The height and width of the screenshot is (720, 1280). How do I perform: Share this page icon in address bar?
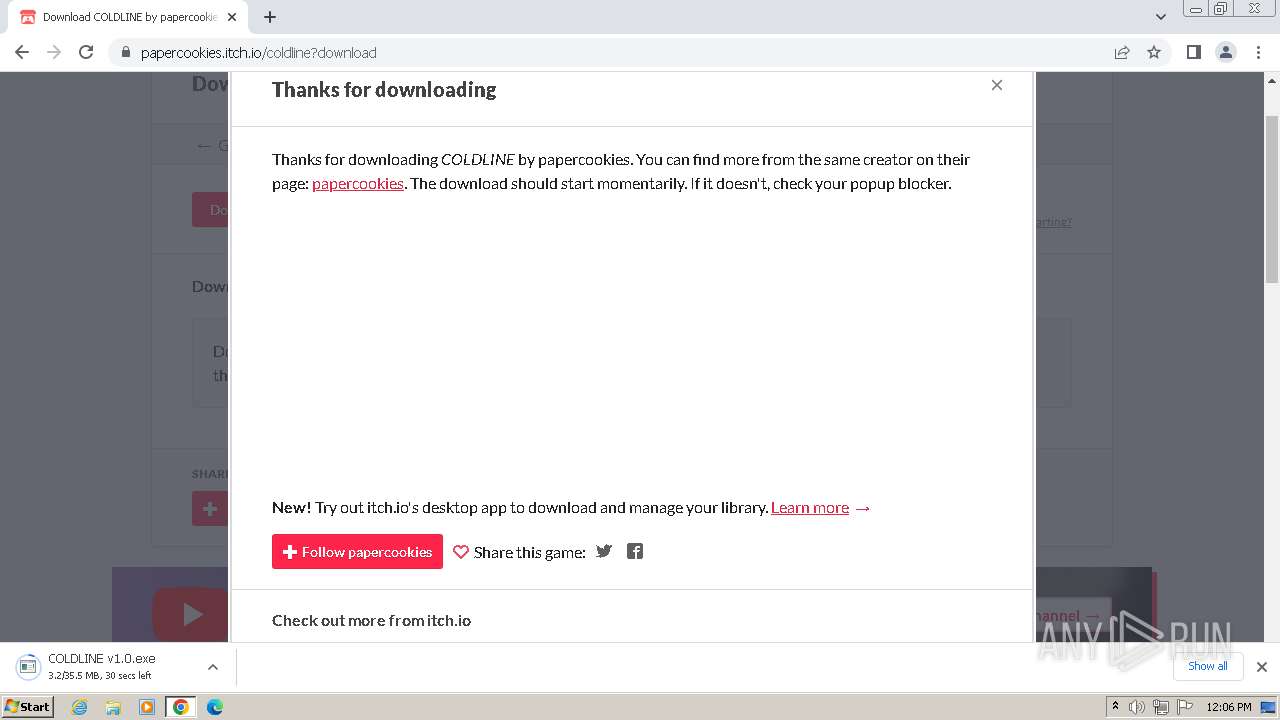point(1122,52)
